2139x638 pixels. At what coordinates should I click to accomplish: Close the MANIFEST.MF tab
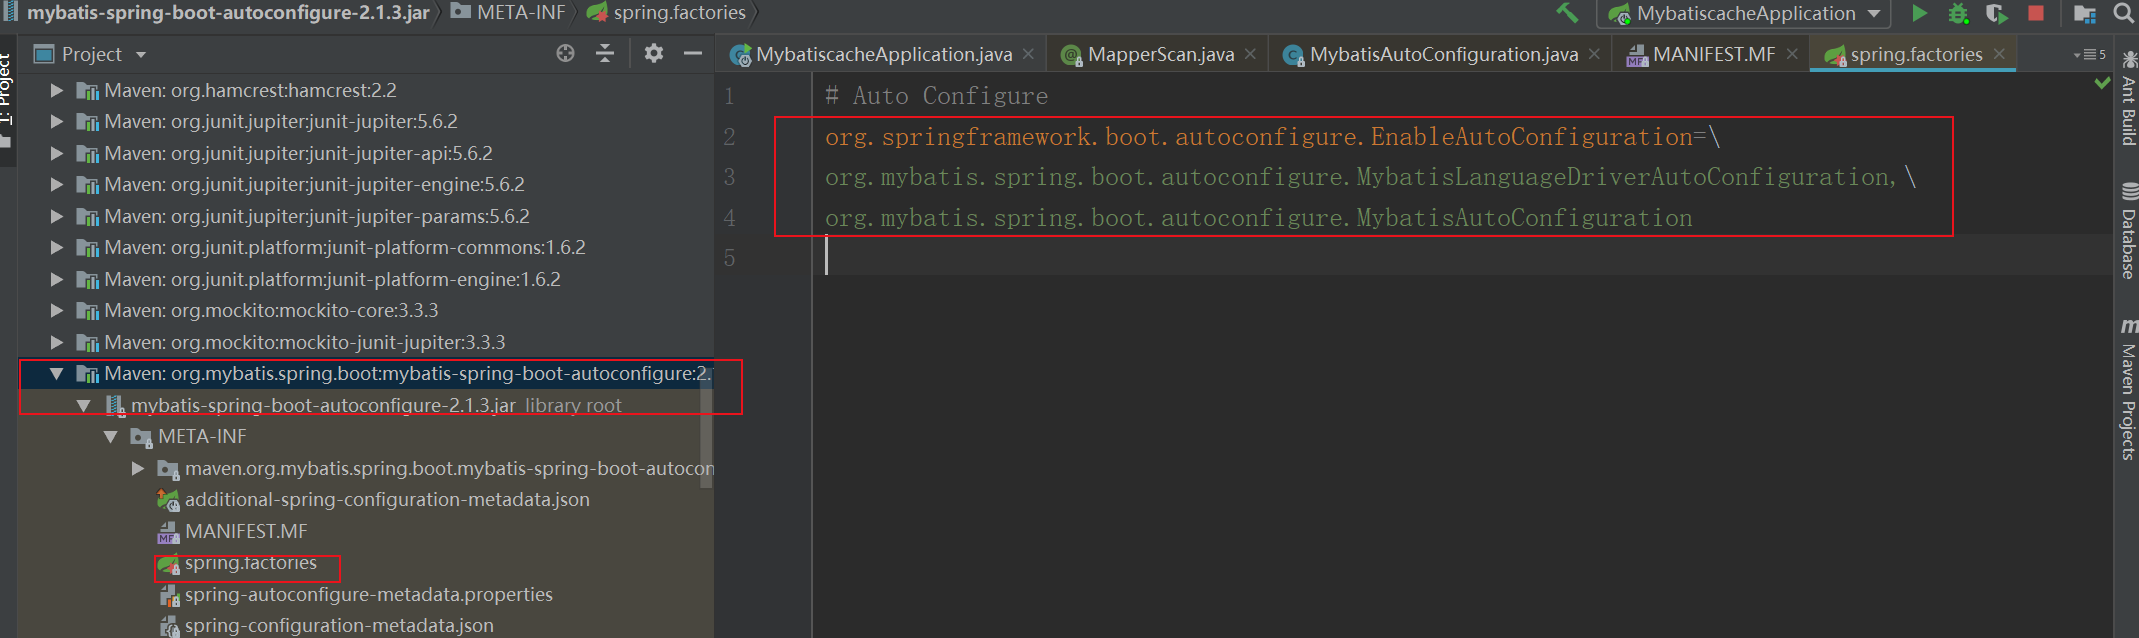point(1792,54)
